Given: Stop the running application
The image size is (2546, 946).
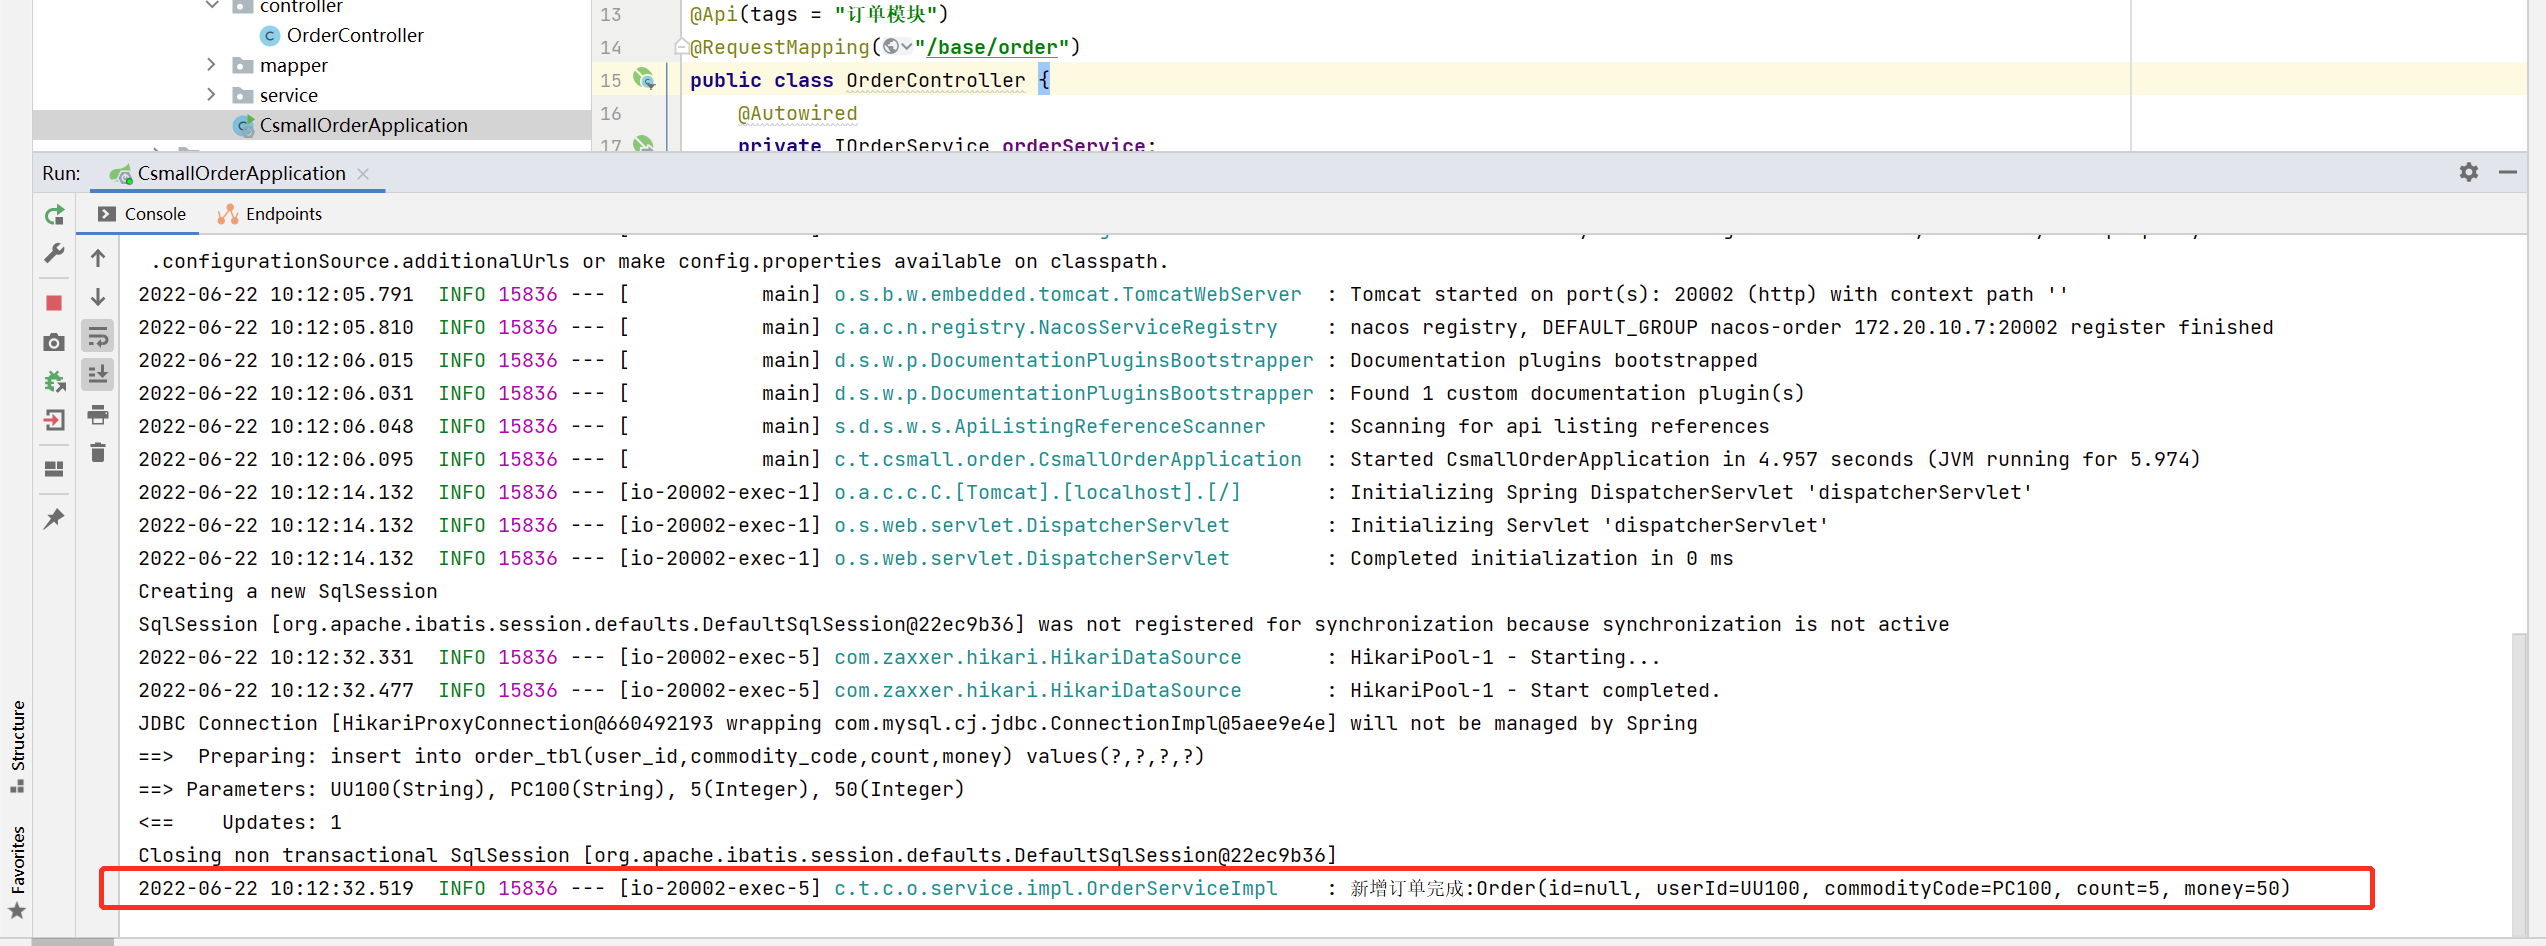Looking at the screenshot, I should (54, 303).
